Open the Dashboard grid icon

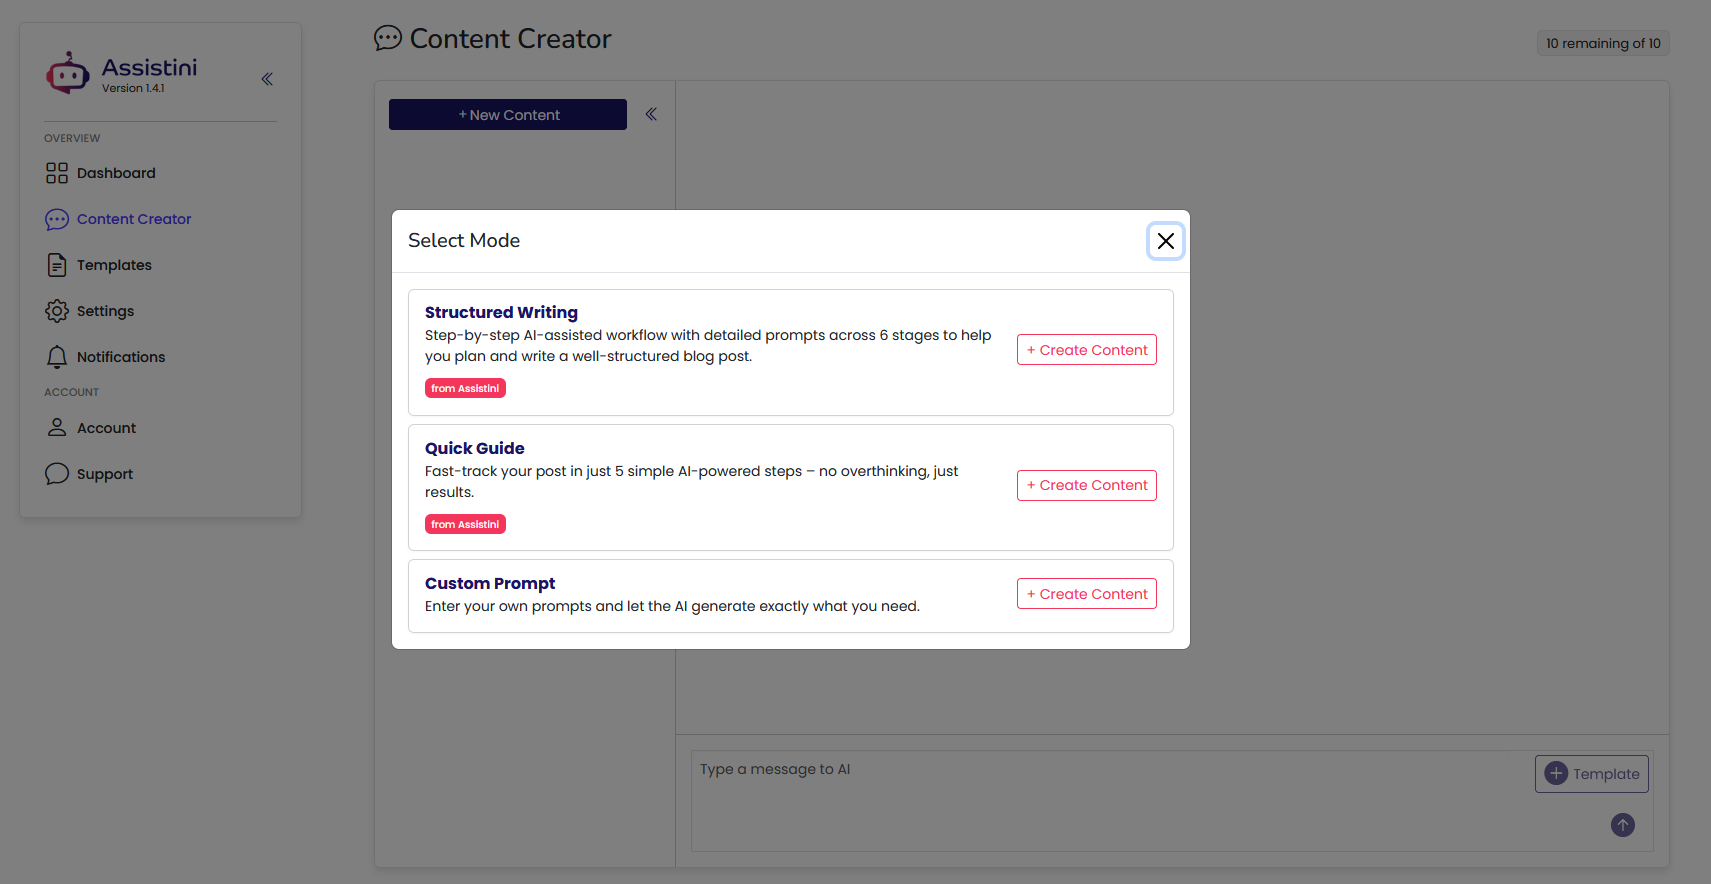[x=57, y=173]
